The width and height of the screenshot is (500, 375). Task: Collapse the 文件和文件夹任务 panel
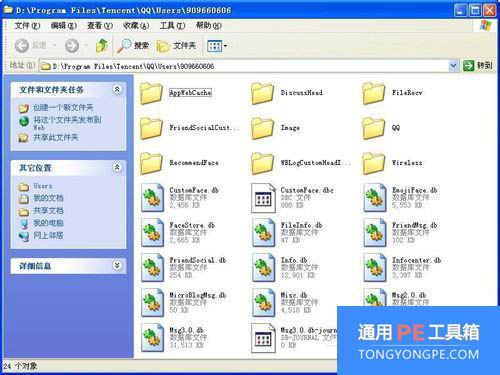point(117,89)
